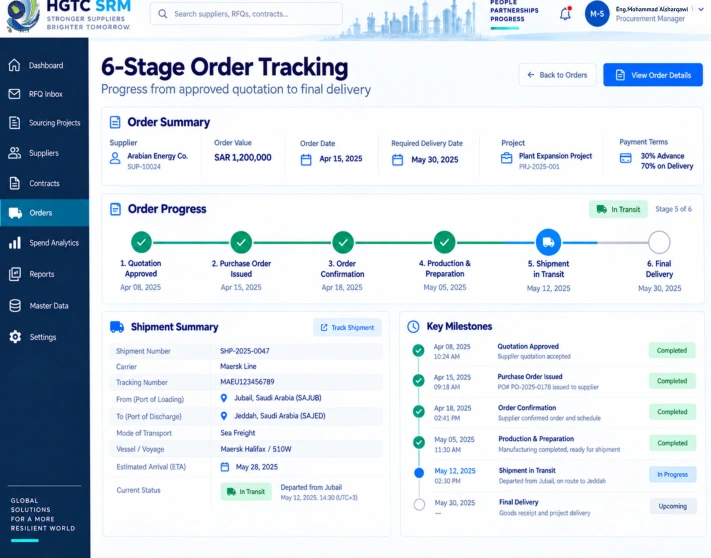The image size is (711, 558).
Task: Select the Sourcing Projects document icon
Action: click(x=15, y=122)
